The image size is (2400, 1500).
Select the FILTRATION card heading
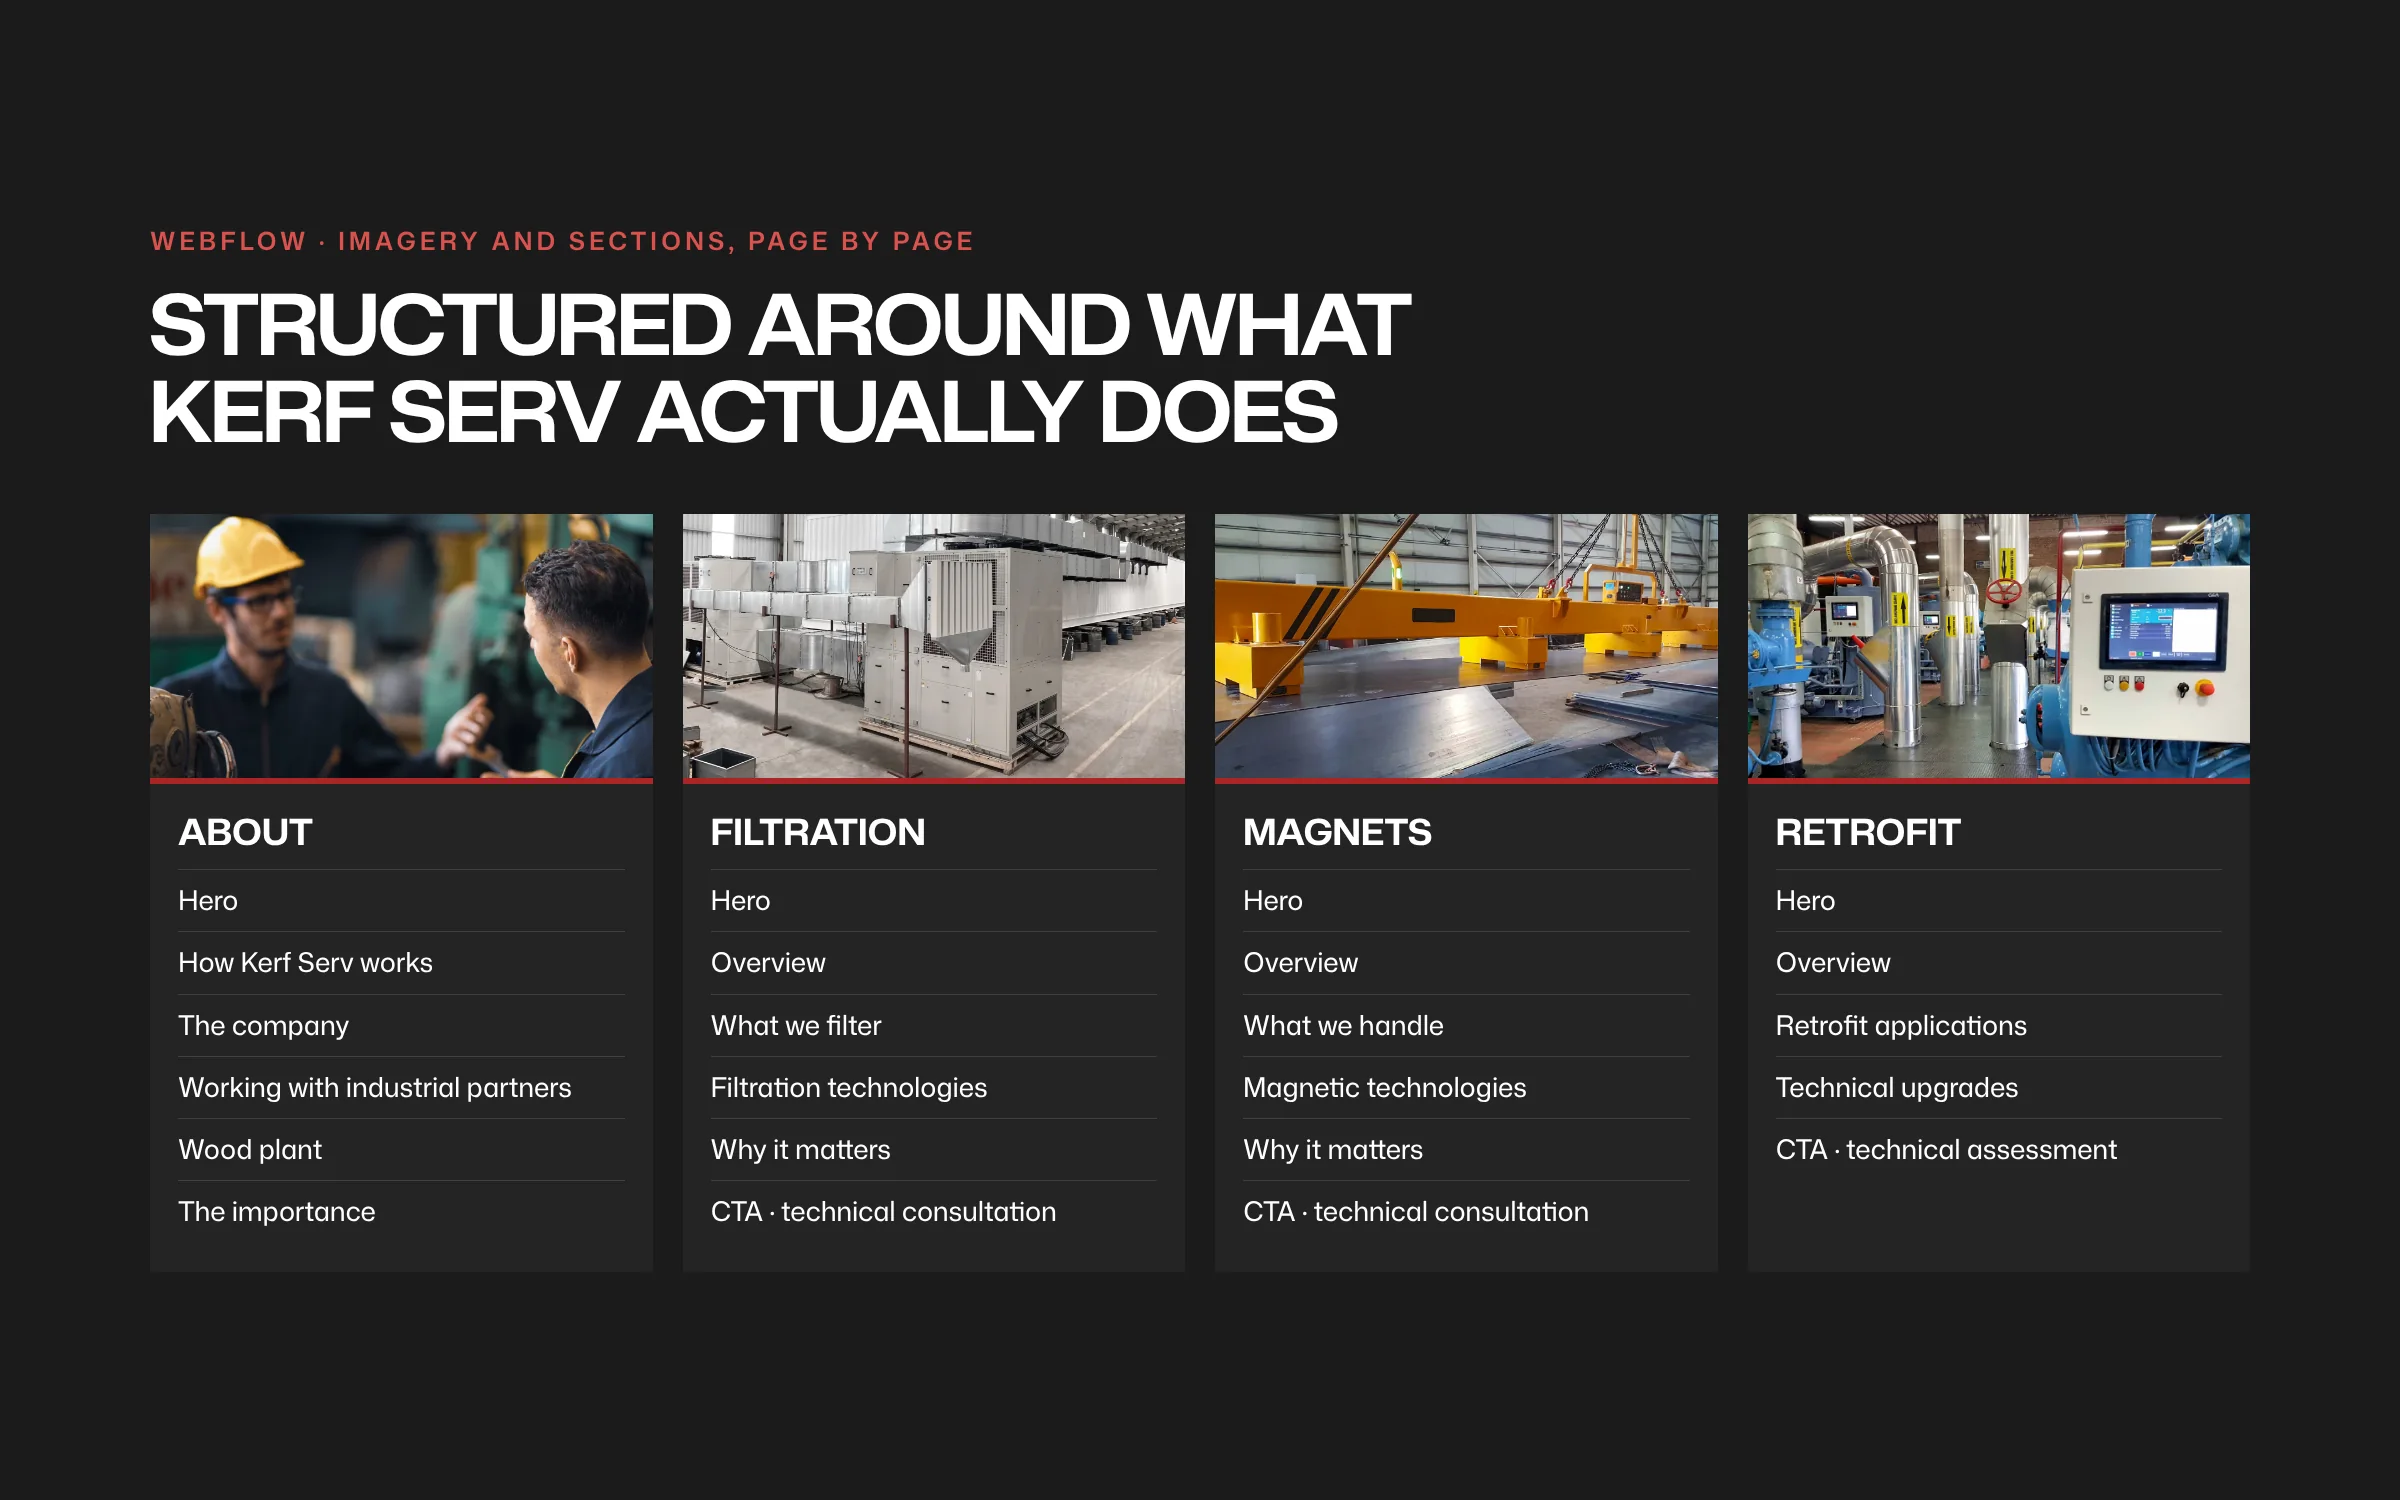pyautogui.click(x=818, y=832)
